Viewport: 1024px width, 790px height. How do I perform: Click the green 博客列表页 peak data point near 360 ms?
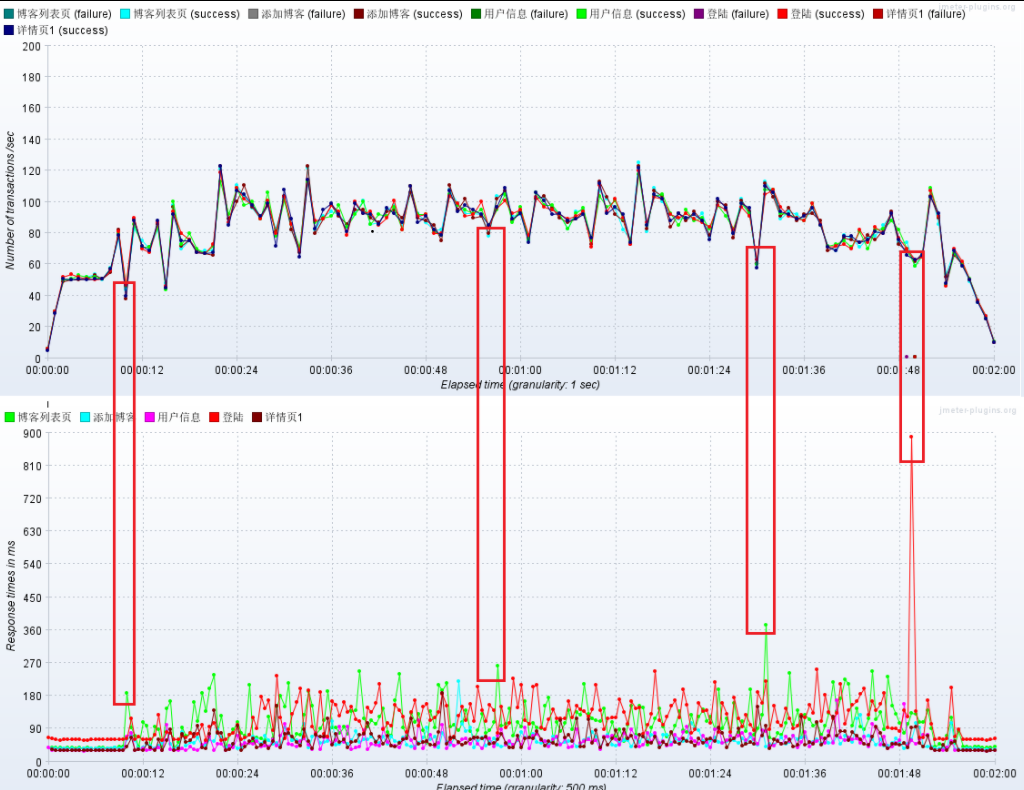coord(766,625)
